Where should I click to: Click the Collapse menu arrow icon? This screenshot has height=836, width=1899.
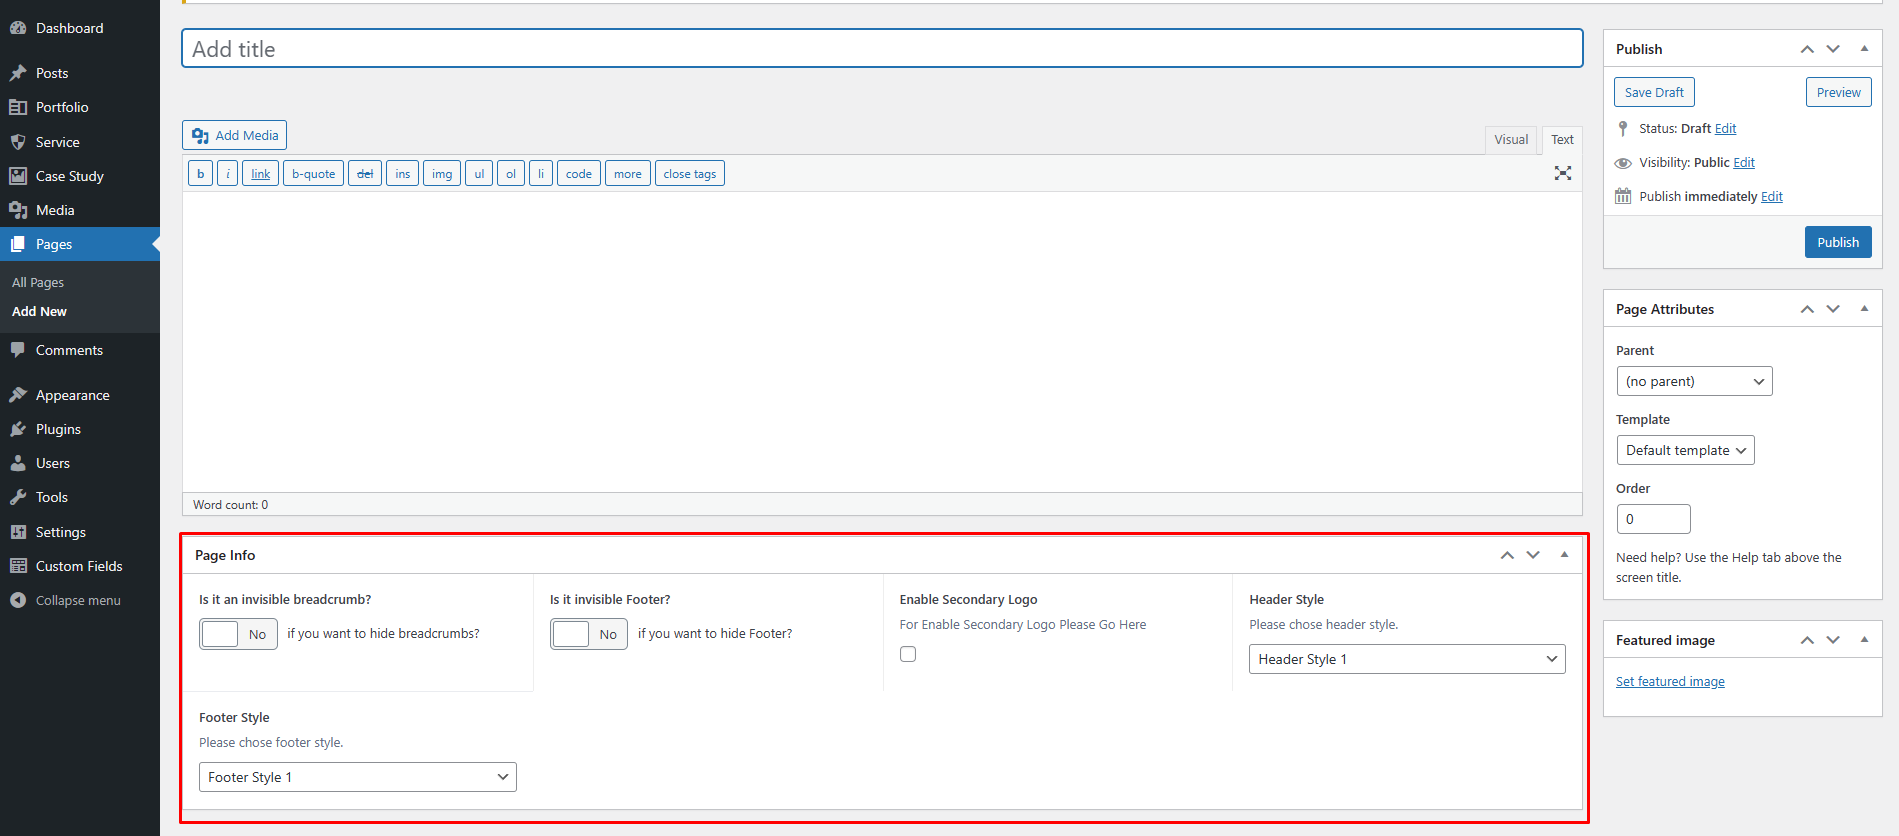click(18, 600)
